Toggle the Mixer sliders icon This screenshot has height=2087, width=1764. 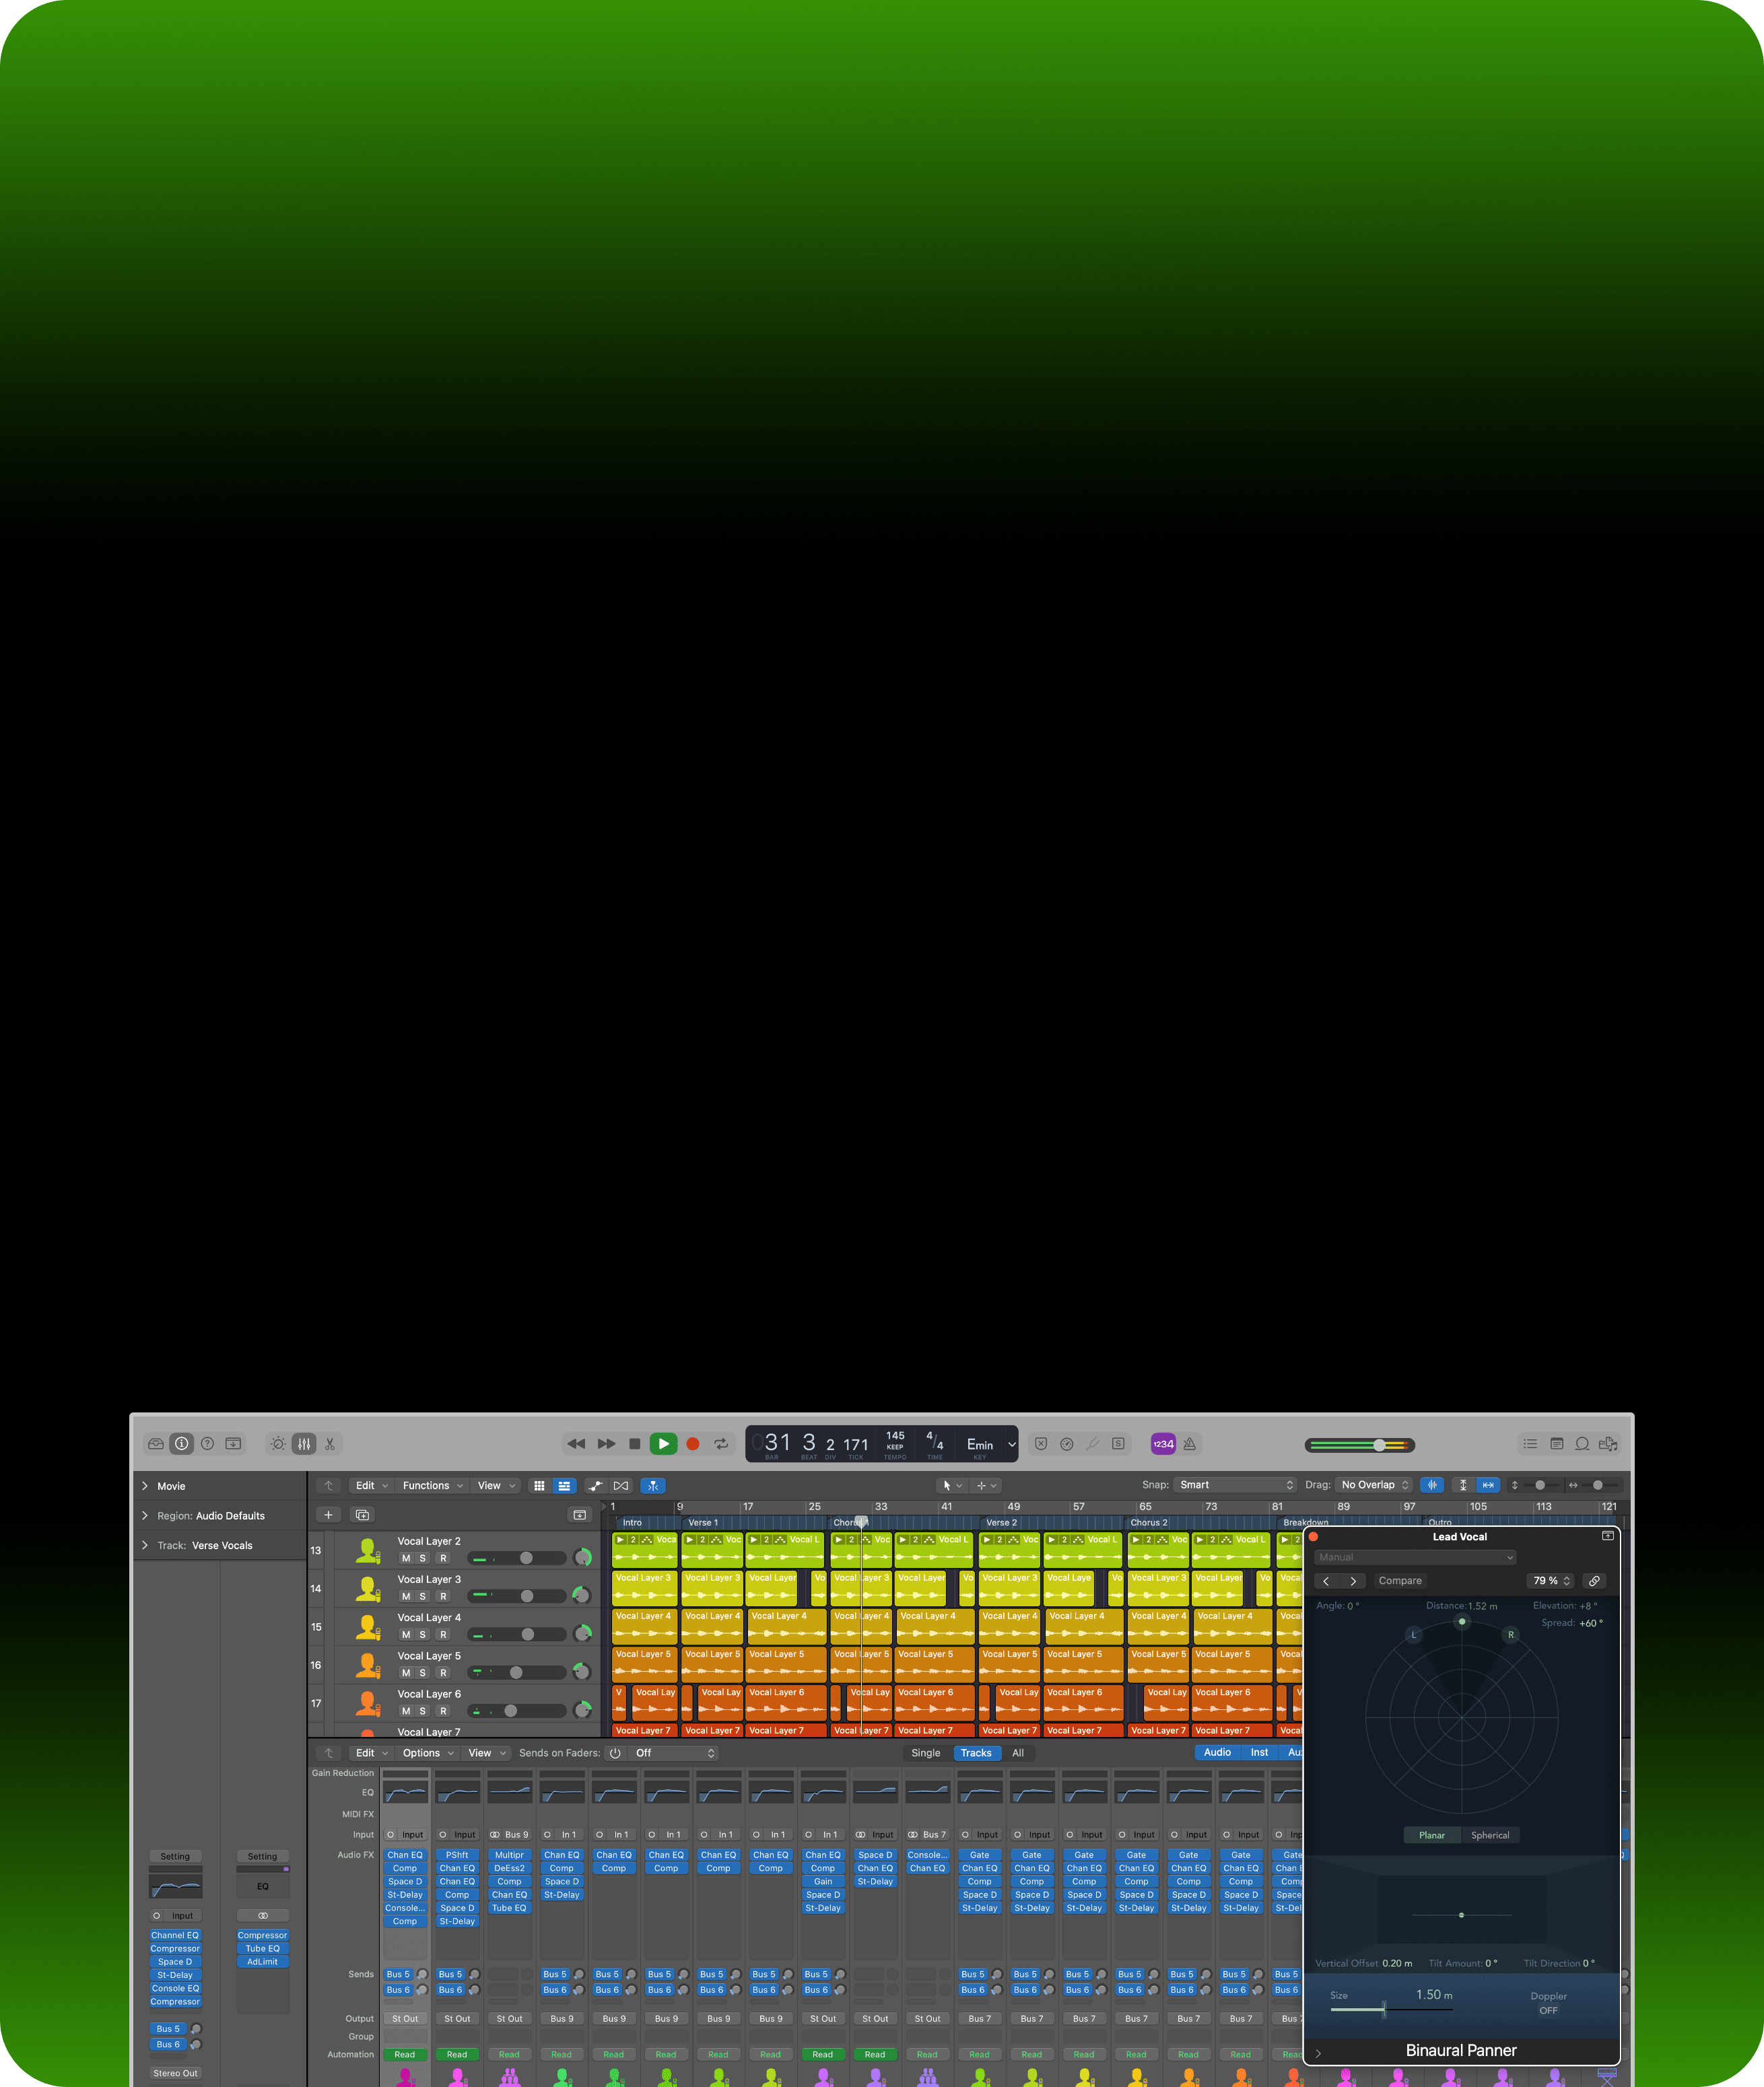(304, 1444)
